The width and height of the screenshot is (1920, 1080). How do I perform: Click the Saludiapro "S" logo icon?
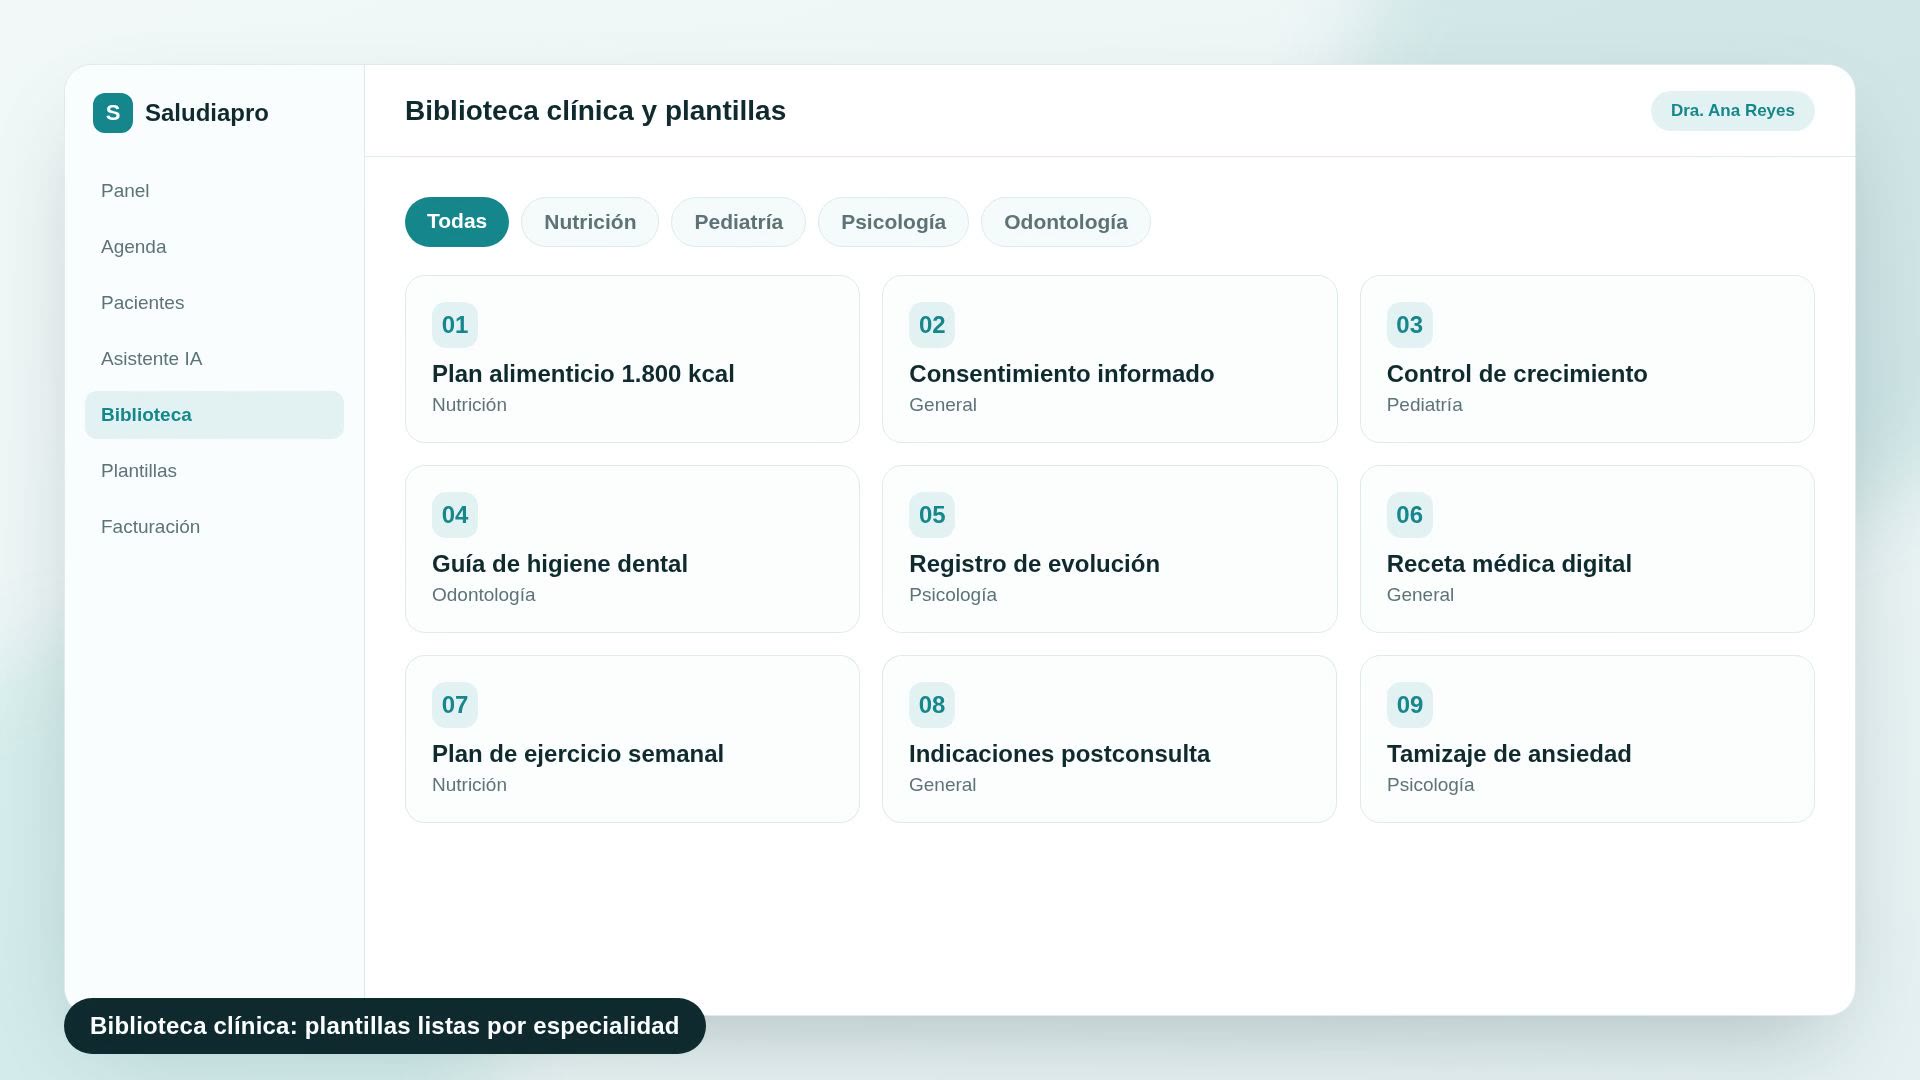tap(113, 113)
